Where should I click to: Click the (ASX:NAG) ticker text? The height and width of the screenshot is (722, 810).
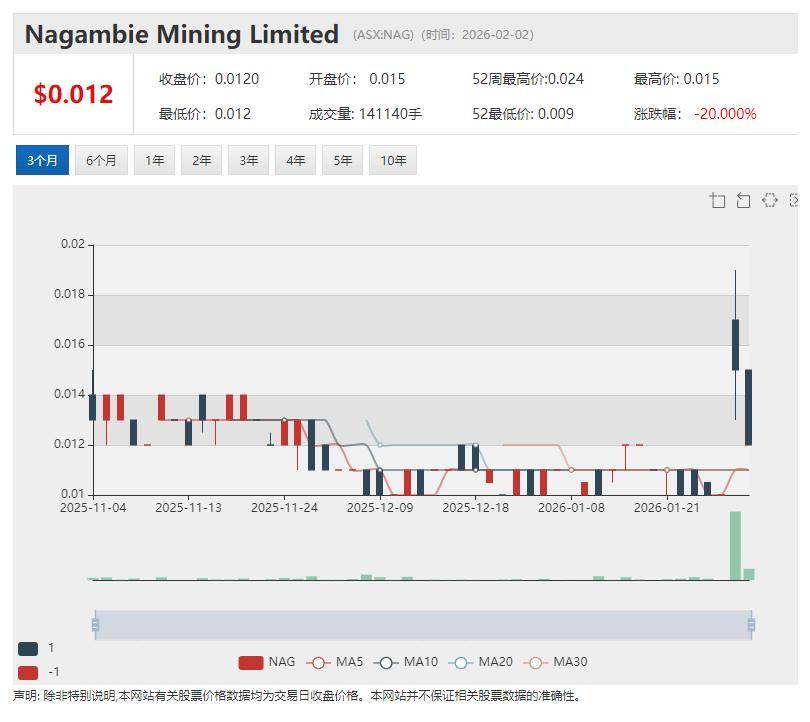pos(383,35)
